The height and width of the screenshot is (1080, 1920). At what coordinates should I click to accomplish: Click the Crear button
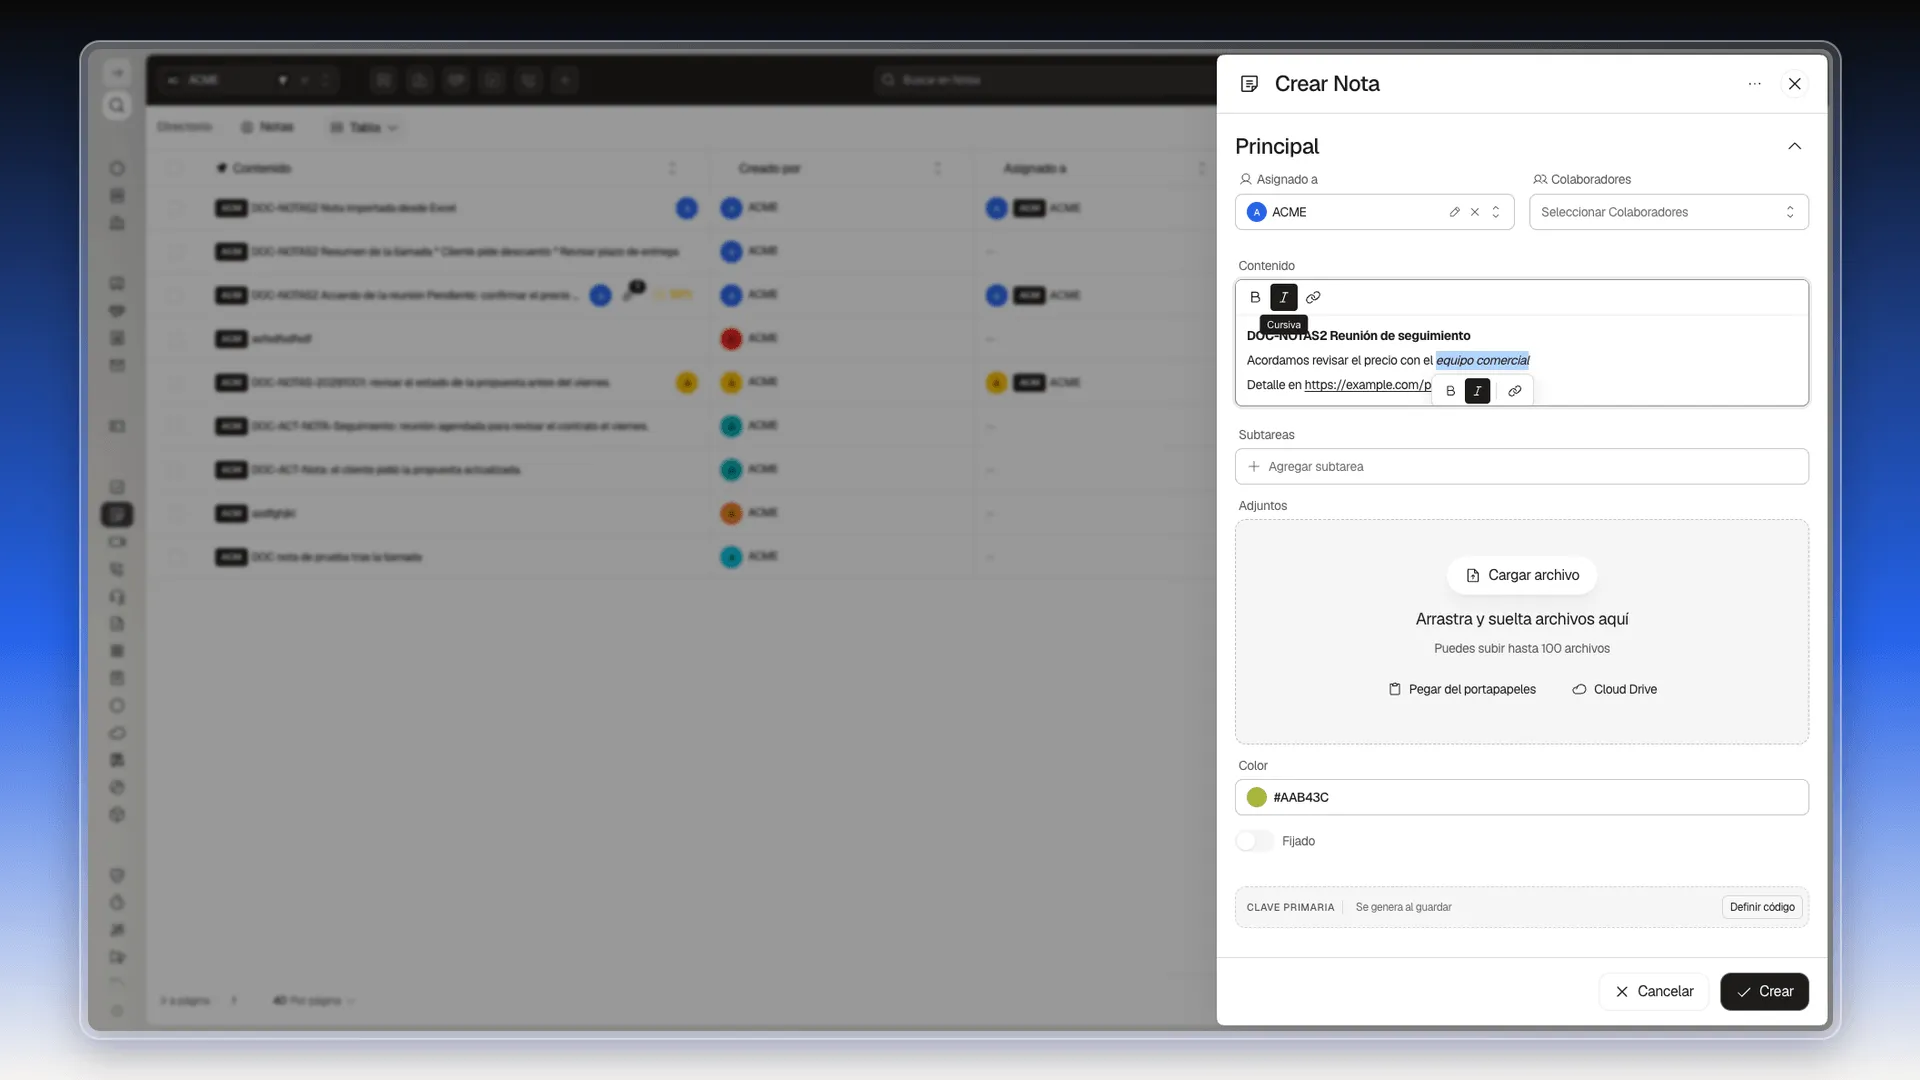[1764, 991]
